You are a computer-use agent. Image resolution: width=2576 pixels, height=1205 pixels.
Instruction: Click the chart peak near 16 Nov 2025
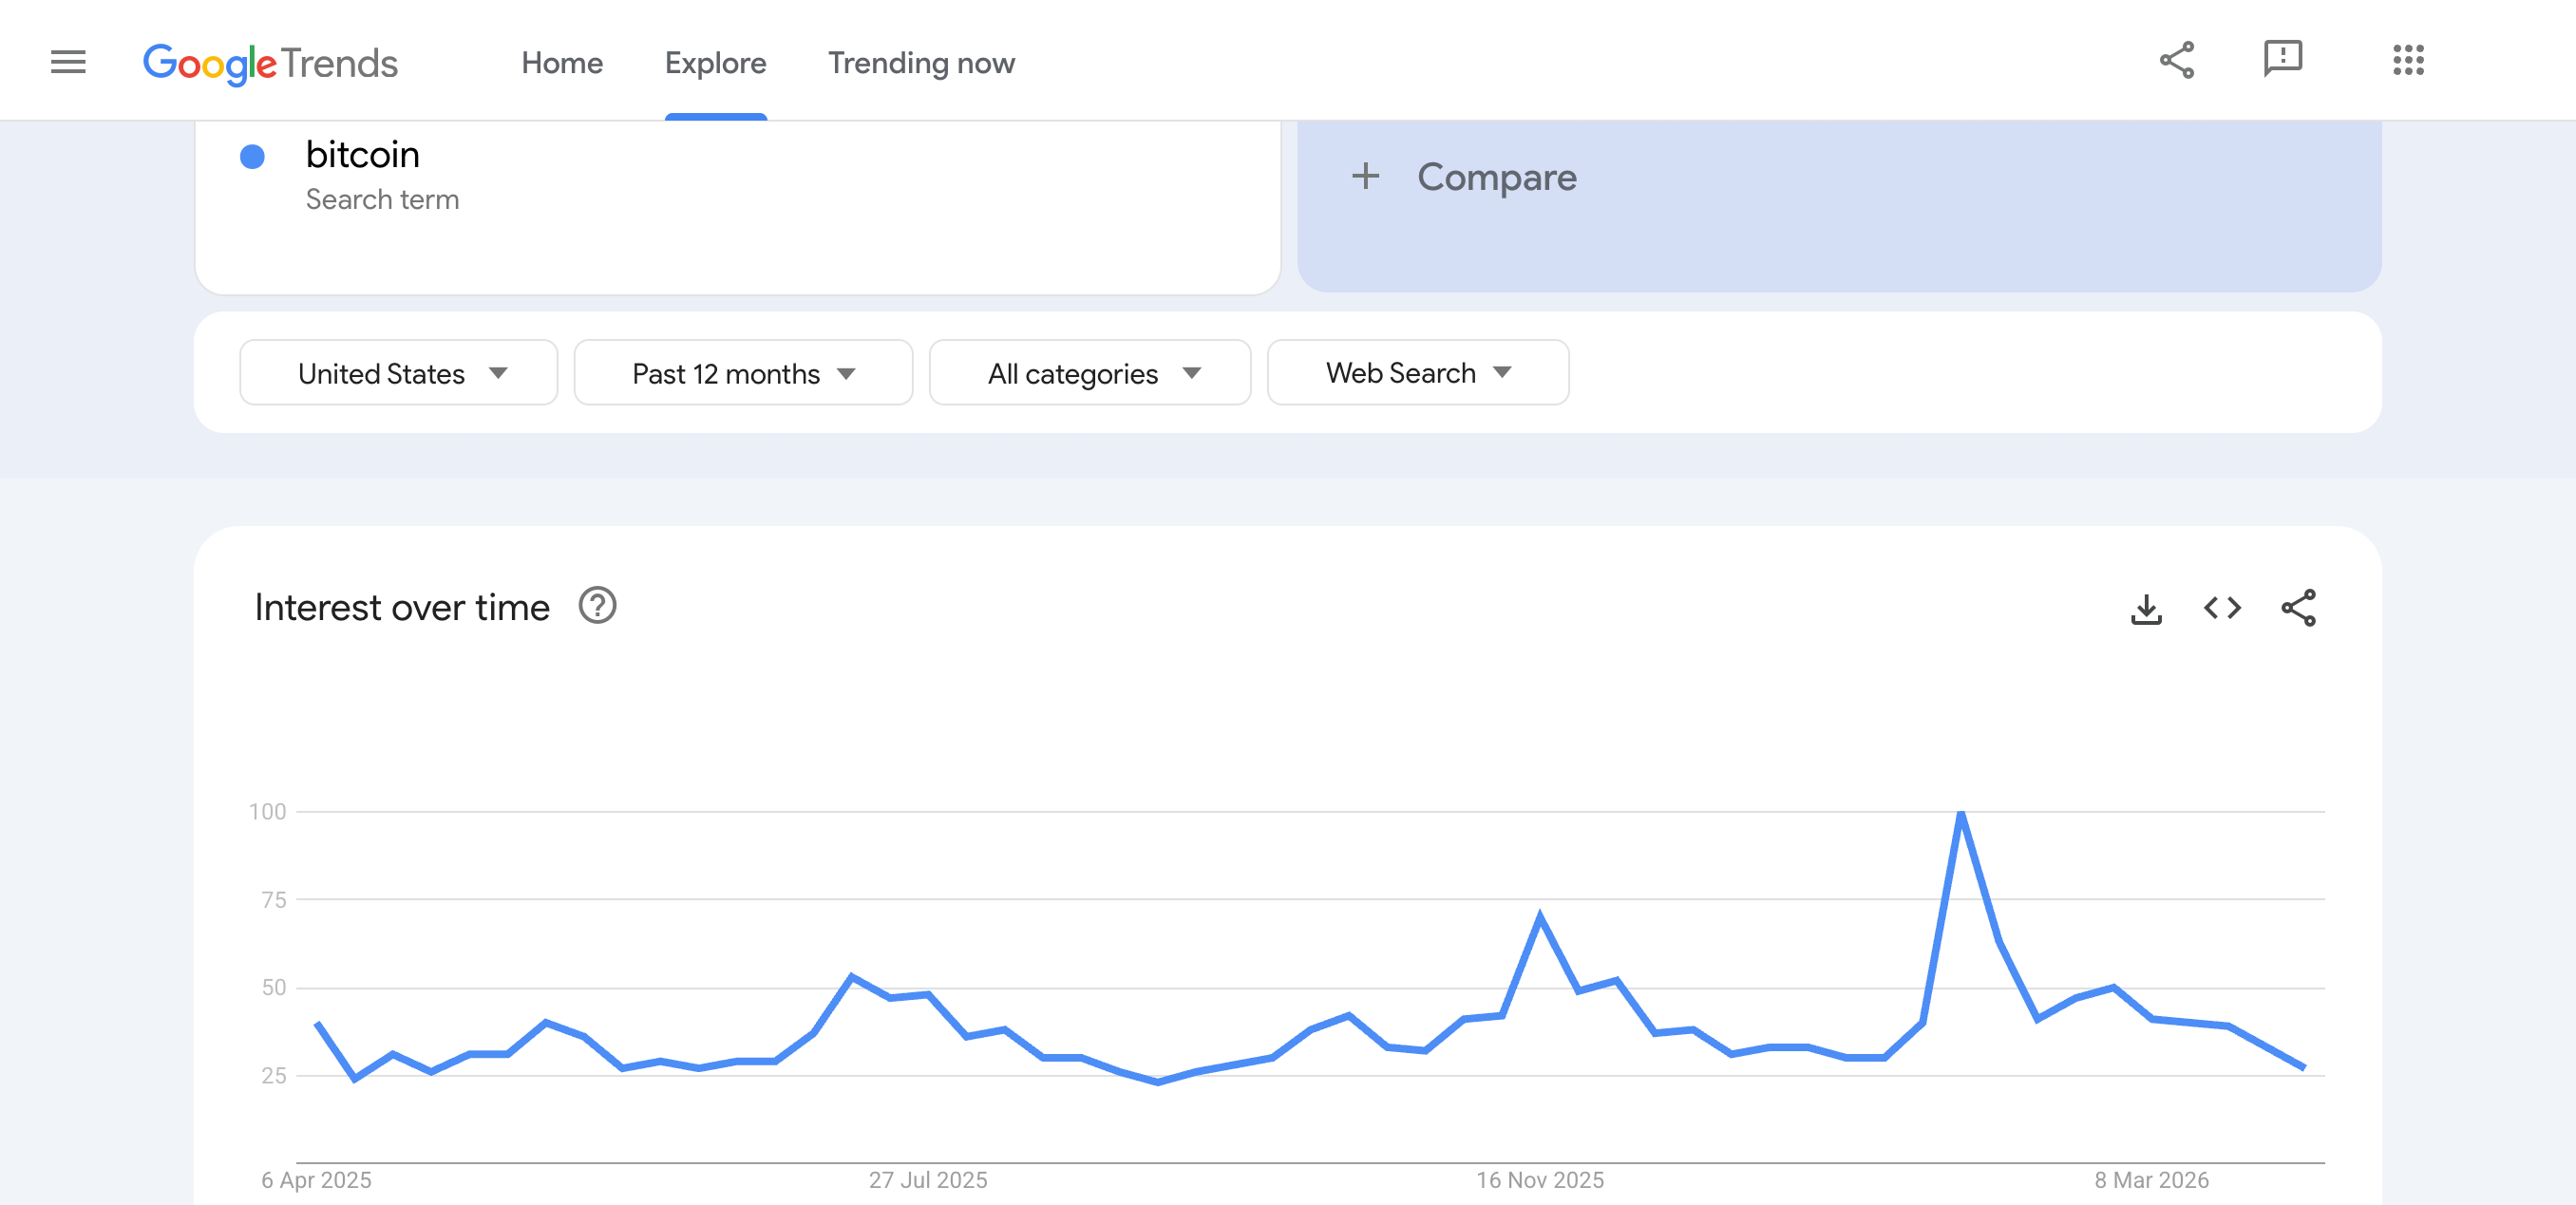pyautogui.click(x=1540, y=912)
